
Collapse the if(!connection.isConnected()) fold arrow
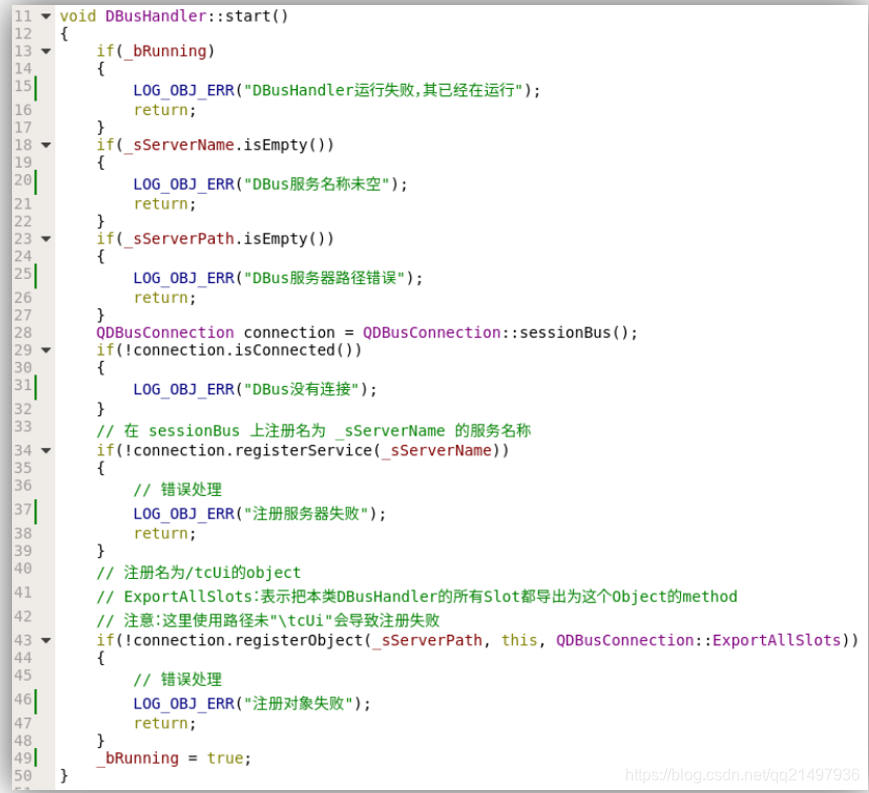[46, 351]
